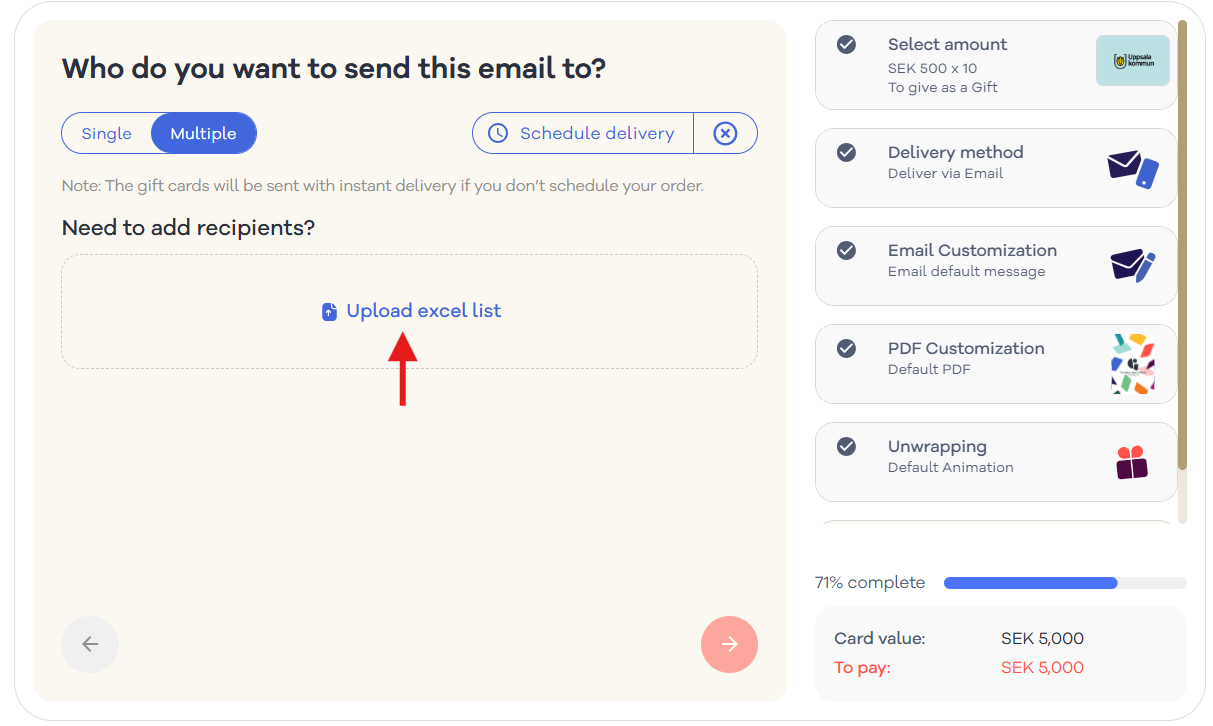Viewport: 1213px width, 726px height.
Task: Click the colorful PDF Customization thumbnail
Action: pyautogui.click(x=1133, y=363)
